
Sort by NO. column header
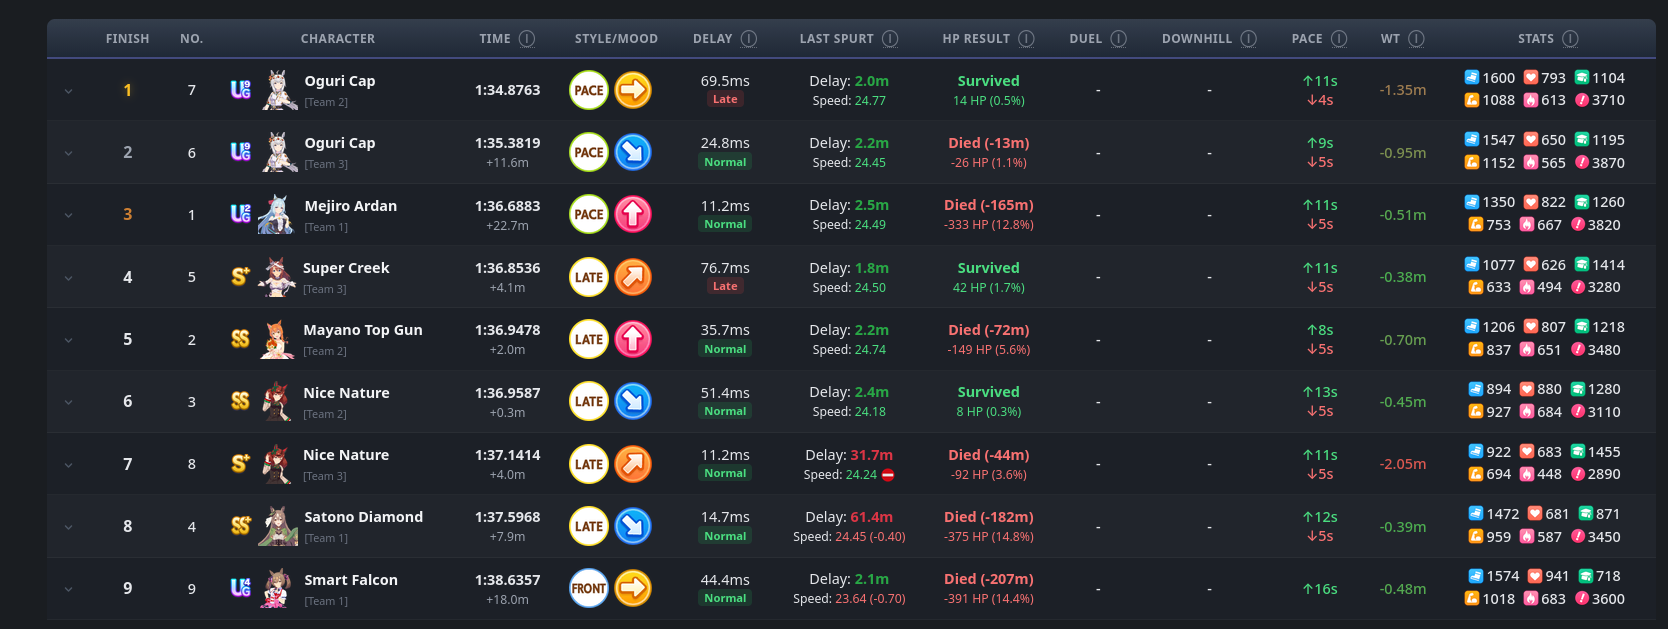[191, 39]
